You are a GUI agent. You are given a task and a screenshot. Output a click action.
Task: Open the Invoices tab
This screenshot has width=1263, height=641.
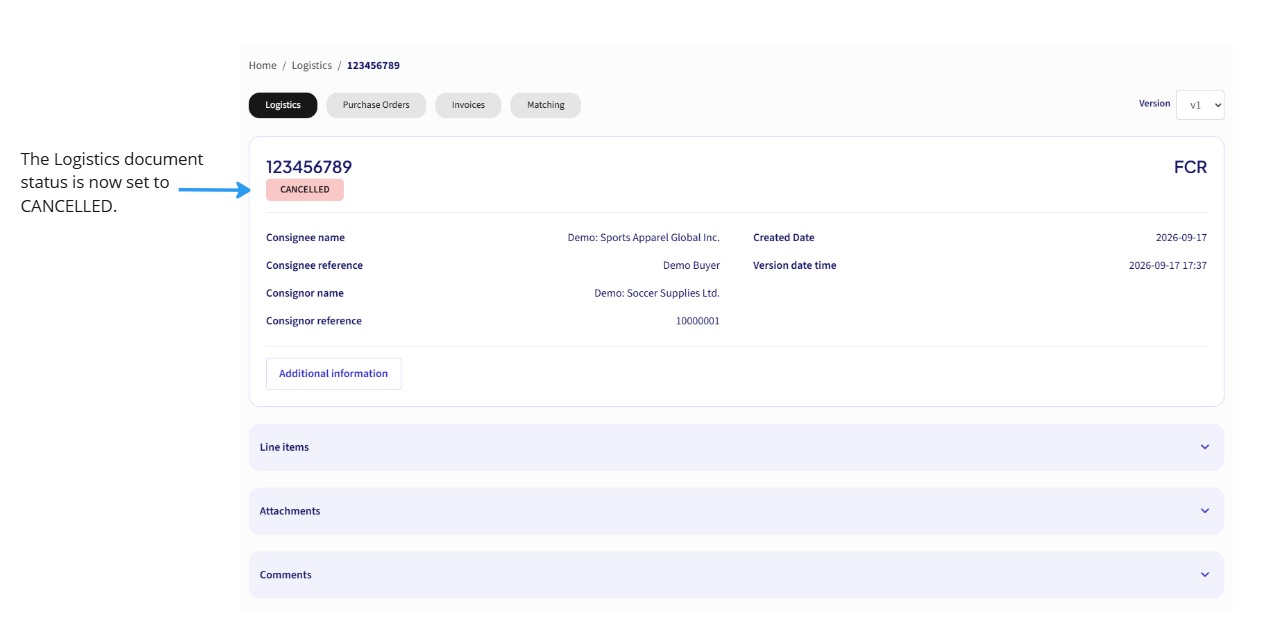pyautogui.click(x=468, y=105)
